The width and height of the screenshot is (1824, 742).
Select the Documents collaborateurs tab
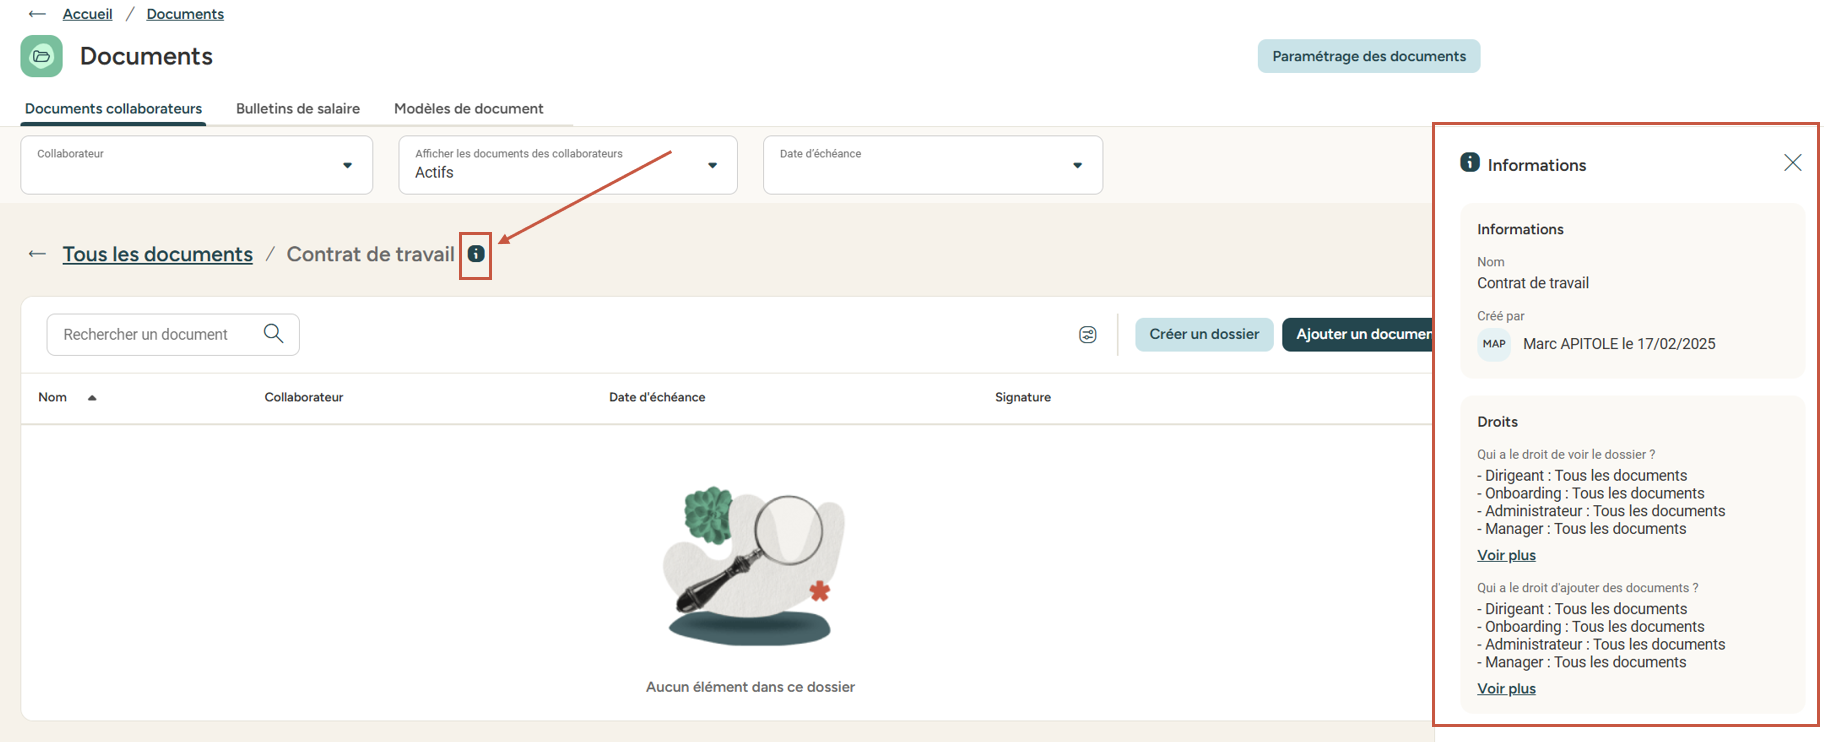click(x=113, y=108)
